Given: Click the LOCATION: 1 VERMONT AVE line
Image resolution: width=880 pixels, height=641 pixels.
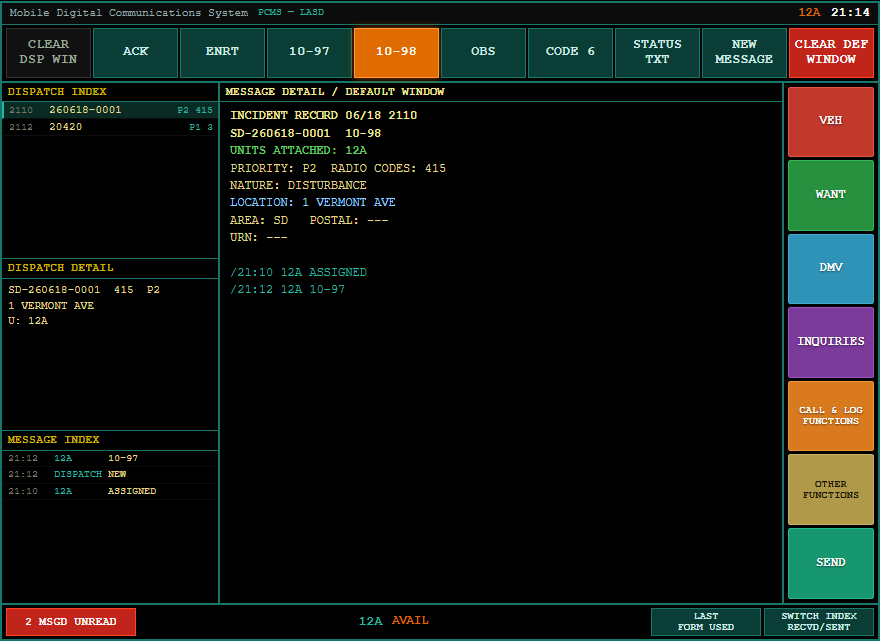Looking at the screenshot, I should click(313, 202).
